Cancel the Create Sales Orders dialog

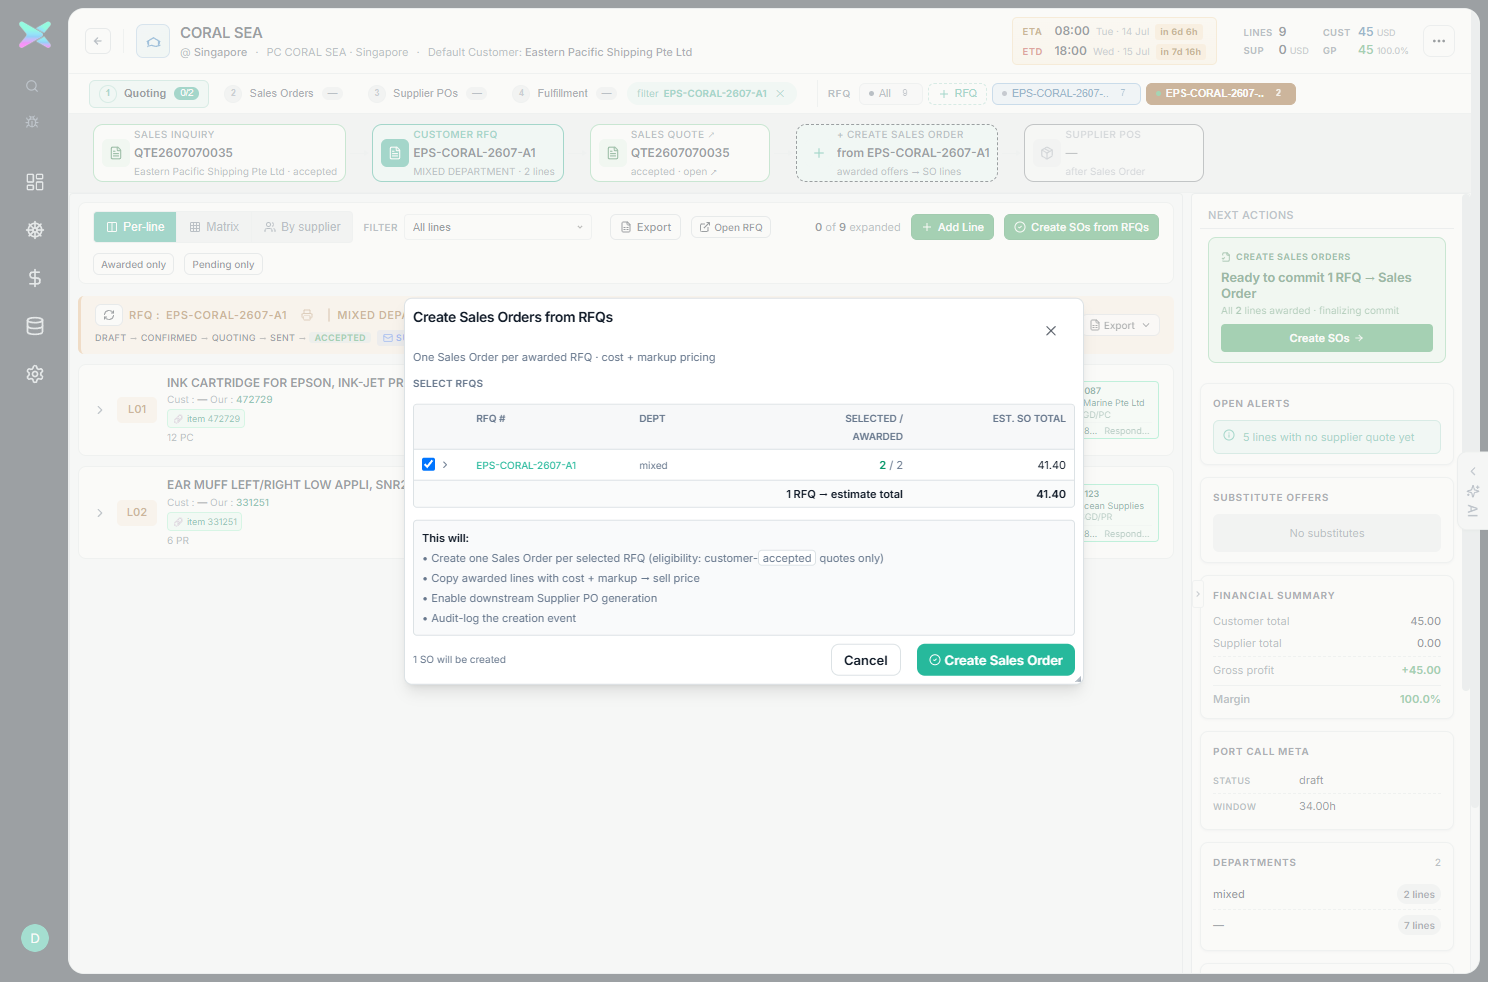(866, 660)
